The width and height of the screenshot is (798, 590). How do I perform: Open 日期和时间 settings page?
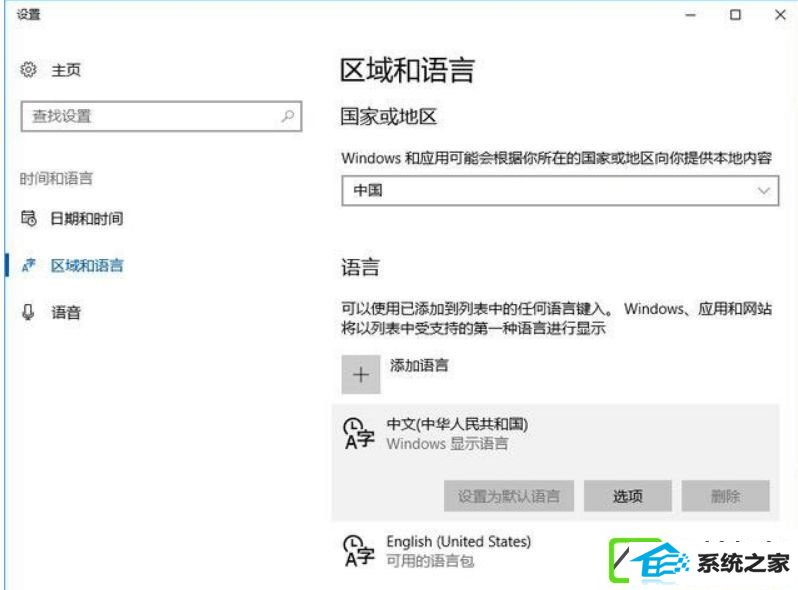[87, 218]
